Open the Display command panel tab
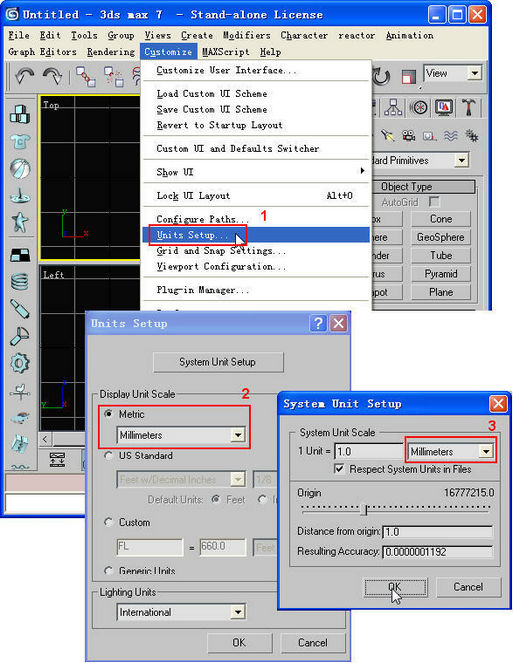 click(444, 108)
